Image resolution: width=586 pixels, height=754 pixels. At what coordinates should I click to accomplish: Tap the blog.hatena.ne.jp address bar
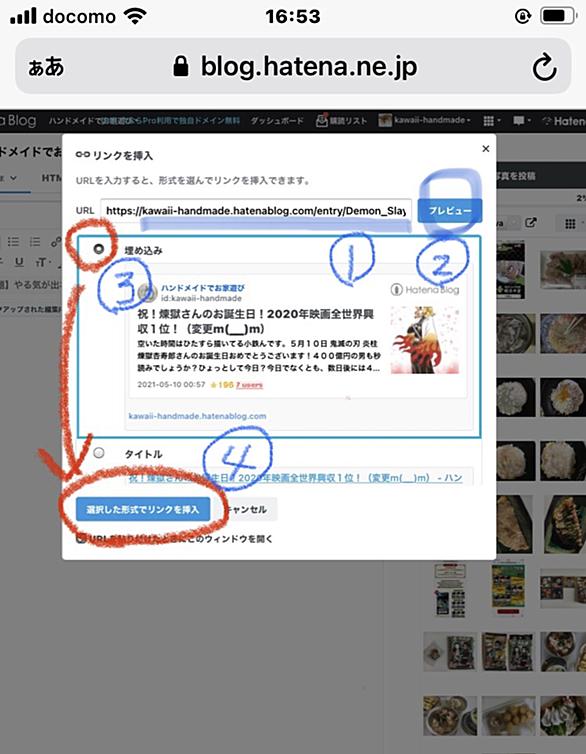[293, 66]
